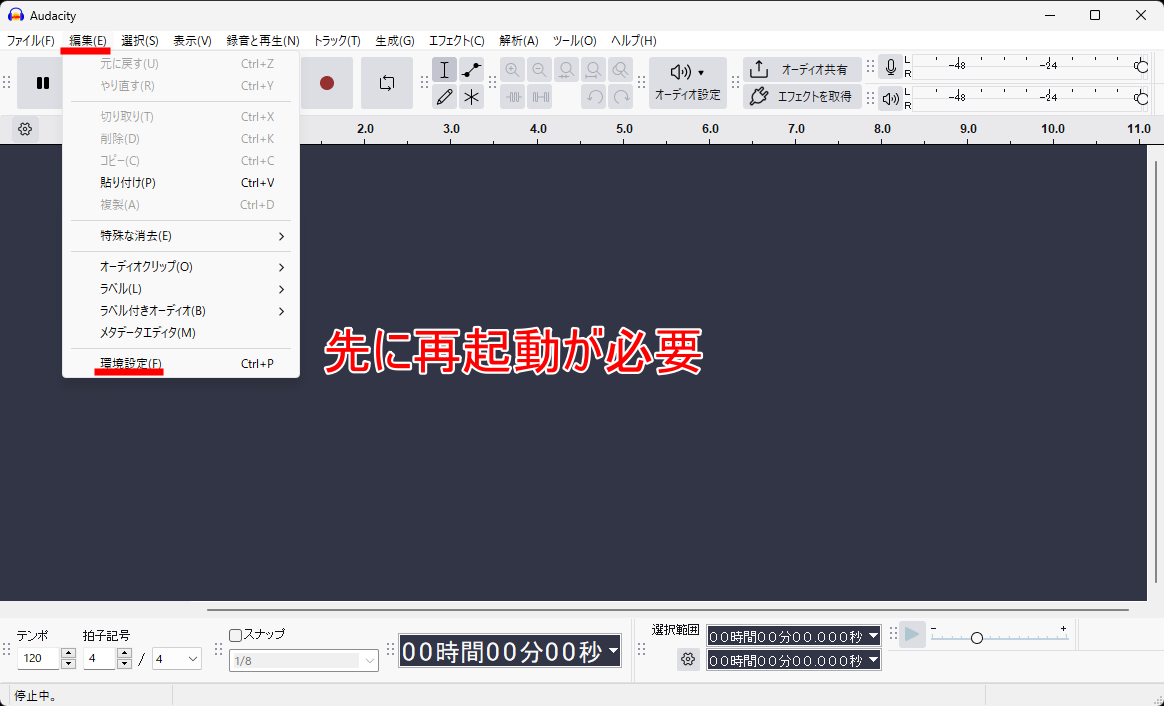Screen dimensions: 1164x706
Task: Click the Zoom Out magnifier icon
Action: tap(539, 70)
